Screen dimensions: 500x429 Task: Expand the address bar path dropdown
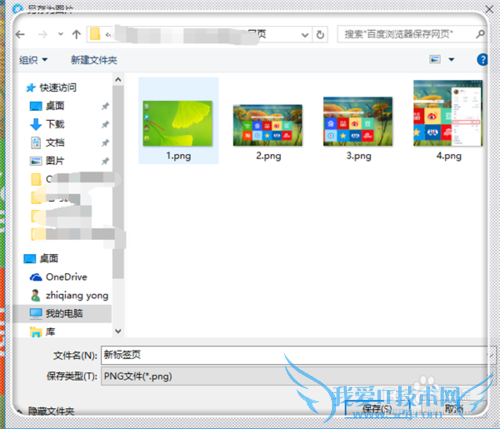click(x=304, y=35)
